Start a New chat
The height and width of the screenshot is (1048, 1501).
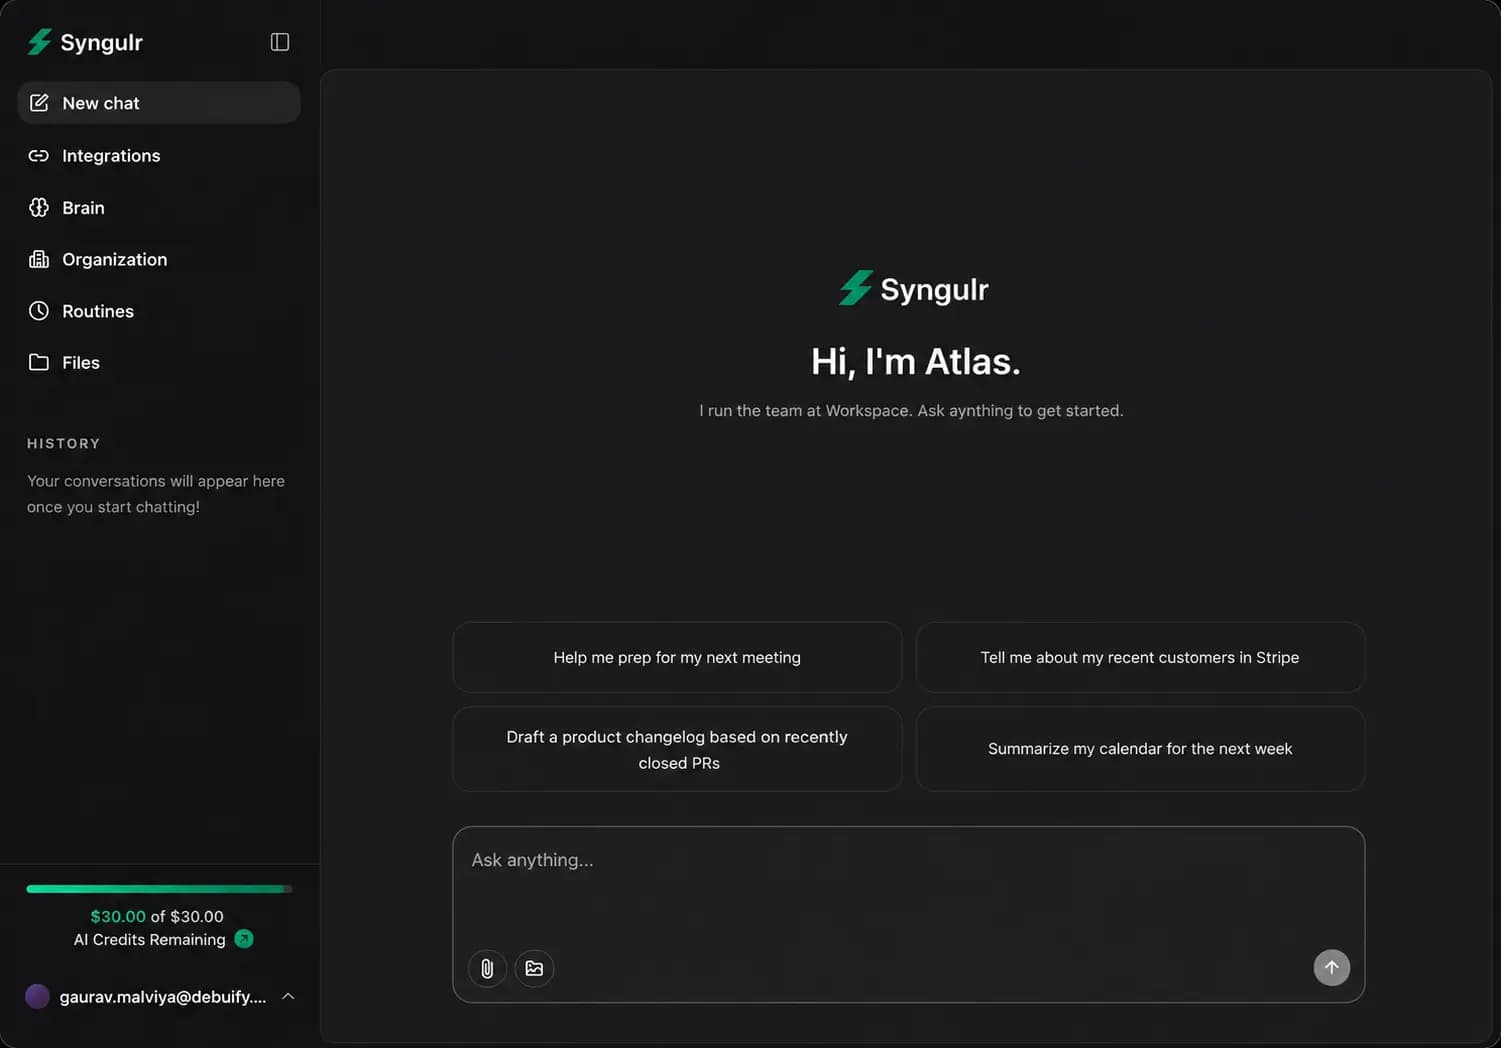159,103
